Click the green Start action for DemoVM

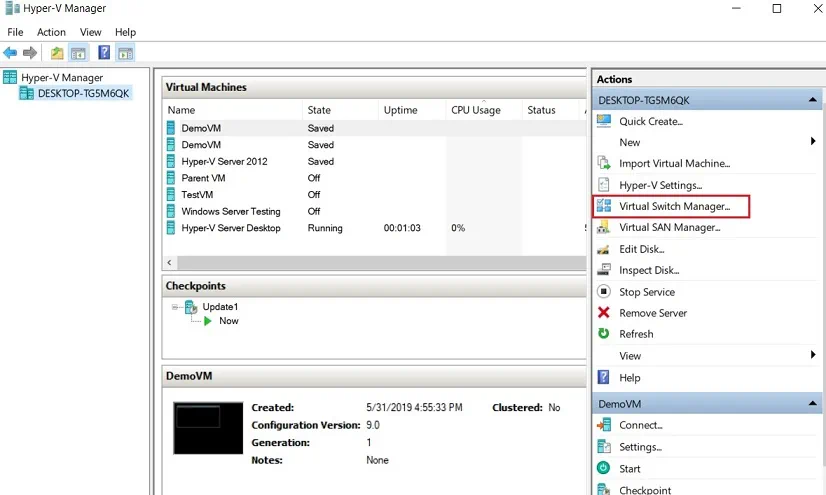pos(629,468)
